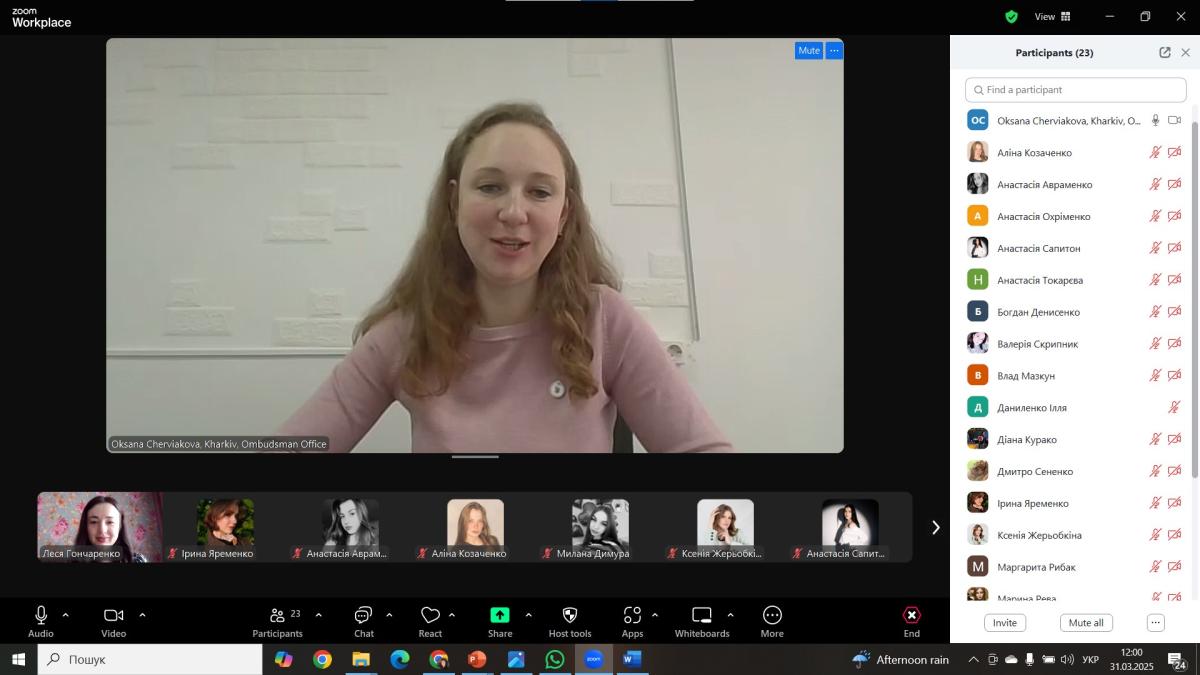Click the Audio microphone icon

(41, 615)
